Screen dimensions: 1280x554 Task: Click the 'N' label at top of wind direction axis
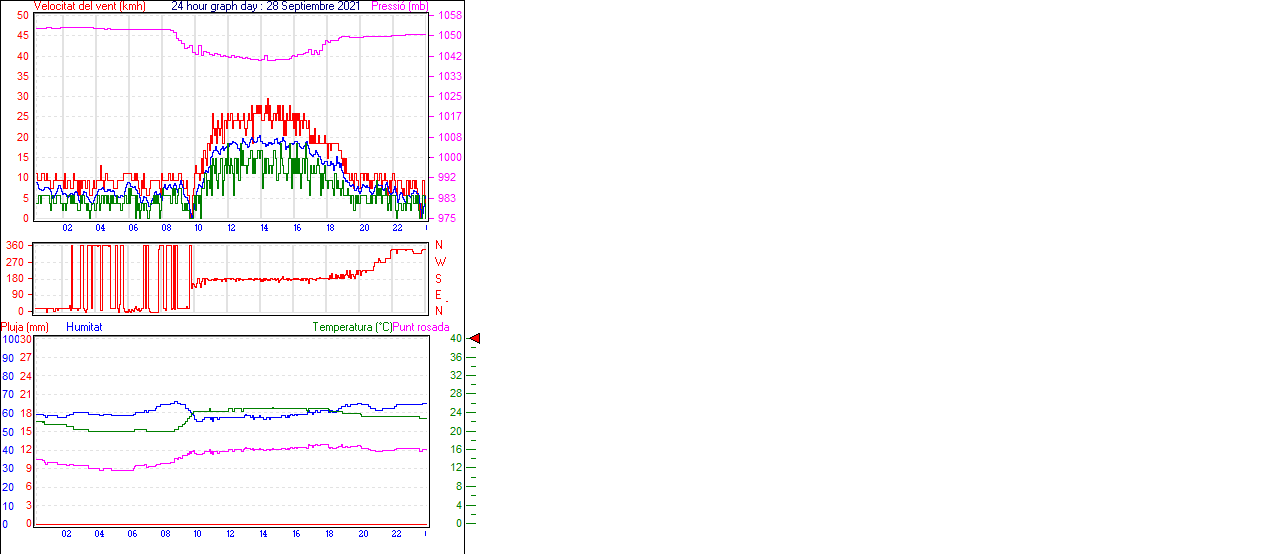coord(439,245)
